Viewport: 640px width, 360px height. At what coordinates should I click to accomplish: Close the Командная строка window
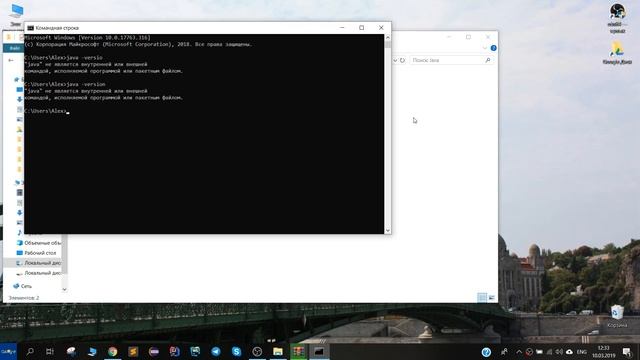(381, 28)
